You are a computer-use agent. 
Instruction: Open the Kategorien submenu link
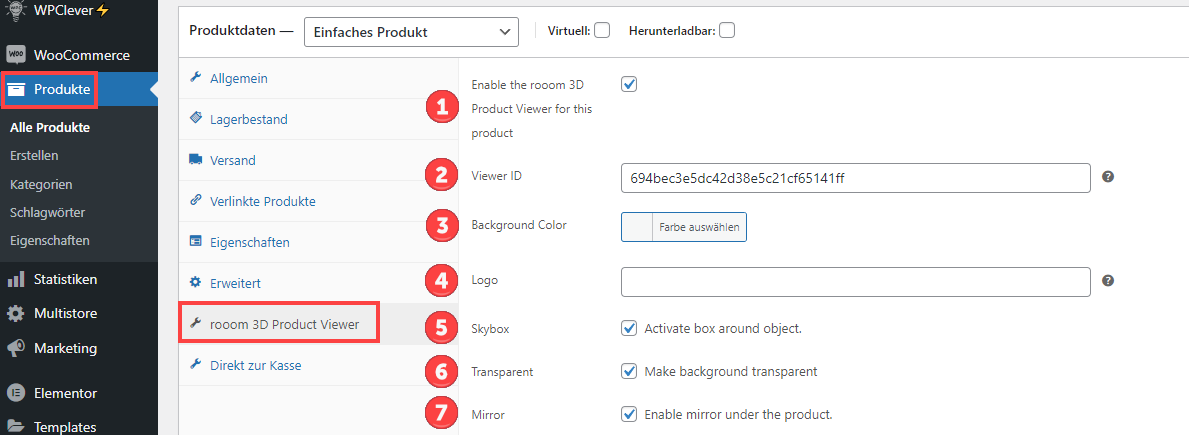click(x=41, y=185)
